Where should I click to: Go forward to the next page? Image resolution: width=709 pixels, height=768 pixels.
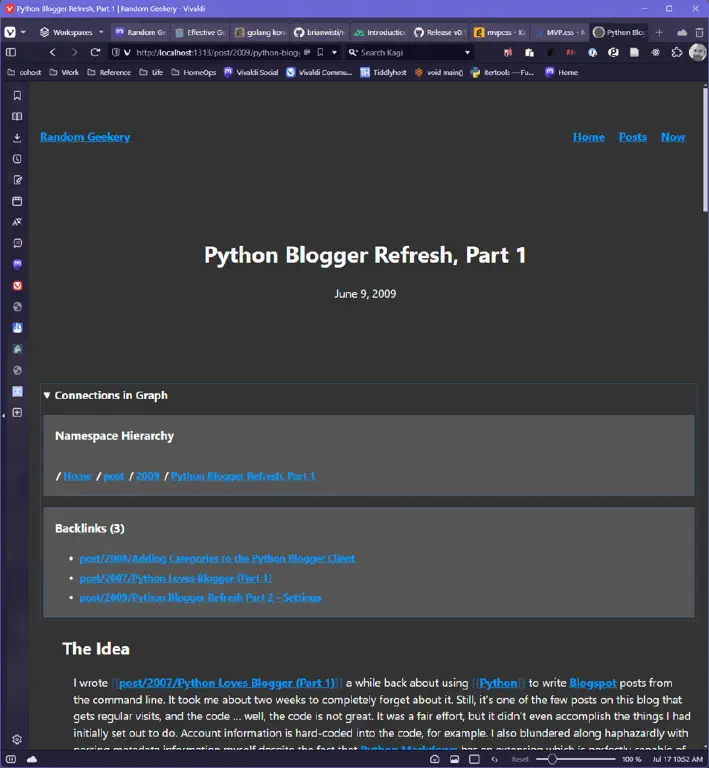point(74,52)
